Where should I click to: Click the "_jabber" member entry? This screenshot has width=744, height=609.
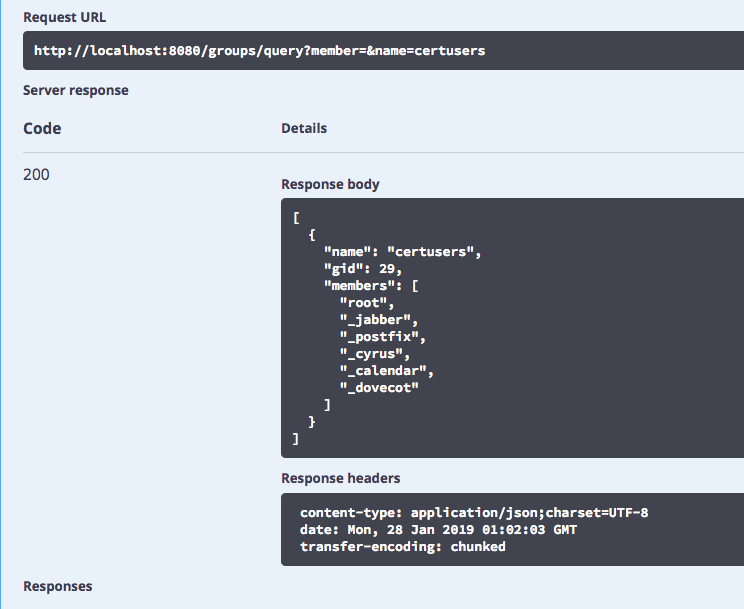coord(379,320)
